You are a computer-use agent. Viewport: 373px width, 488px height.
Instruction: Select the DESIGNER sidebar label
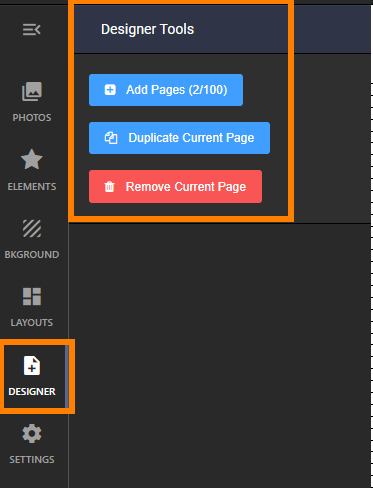(x=32, y=392)
